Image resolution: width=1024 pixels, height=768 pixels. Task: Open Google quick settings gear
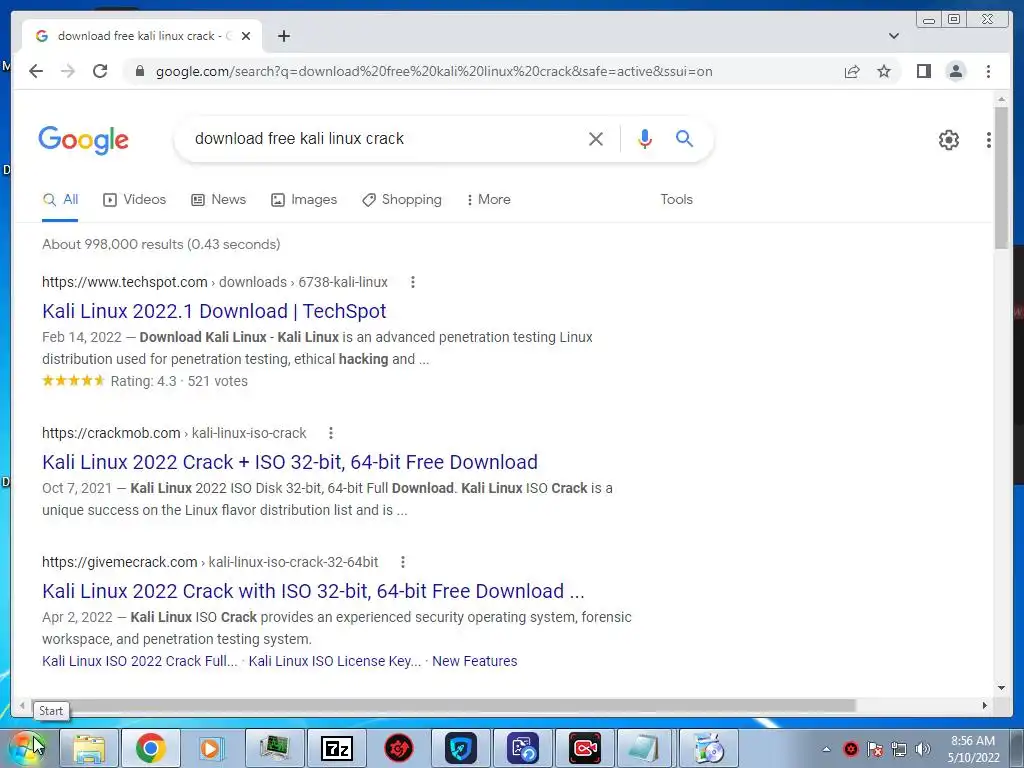tap(948, 139)
